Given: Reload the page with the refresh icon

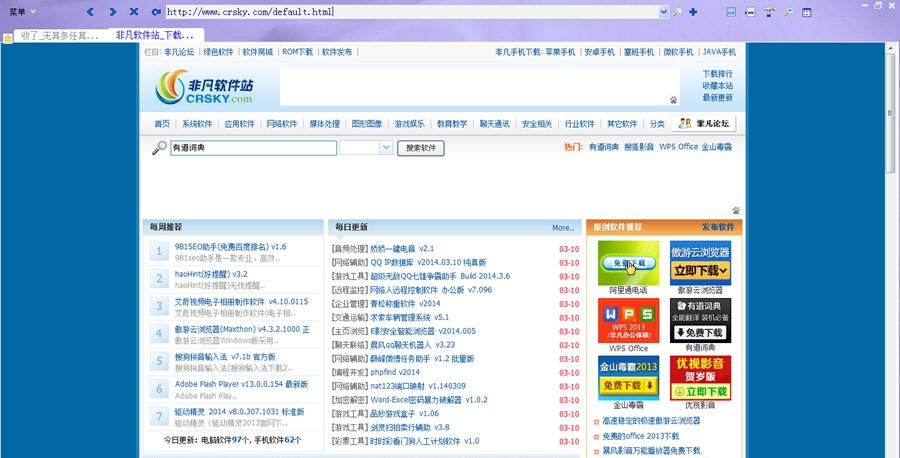Looking at the screenshot, I should point(156,11).
